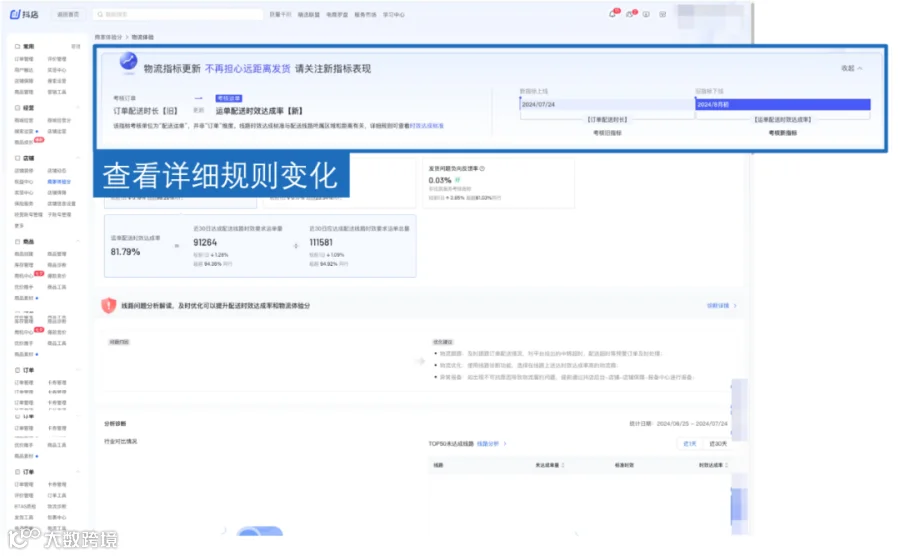
Task: Collapse the 经营 sidebar section
Action: [x=77, y=108]
